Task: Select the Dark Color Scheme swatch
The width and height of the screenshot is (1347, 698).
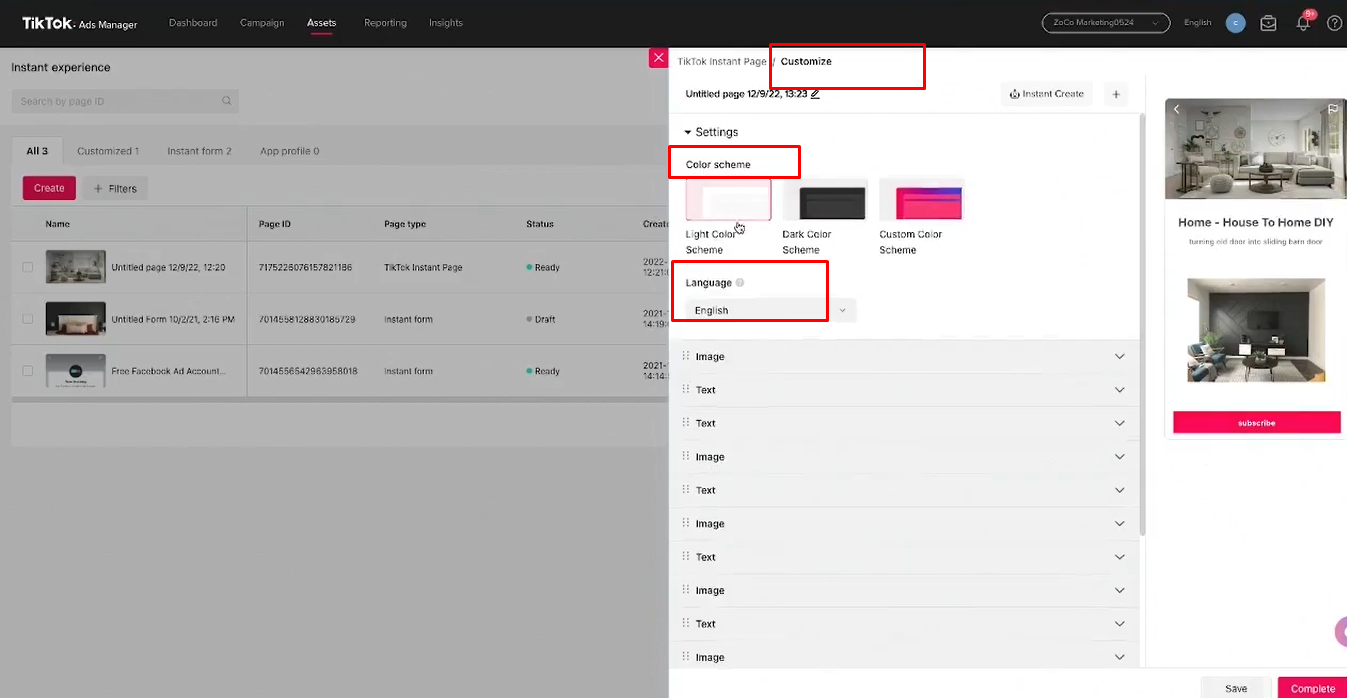Action: pyautogui.click(x=825, y=199)
